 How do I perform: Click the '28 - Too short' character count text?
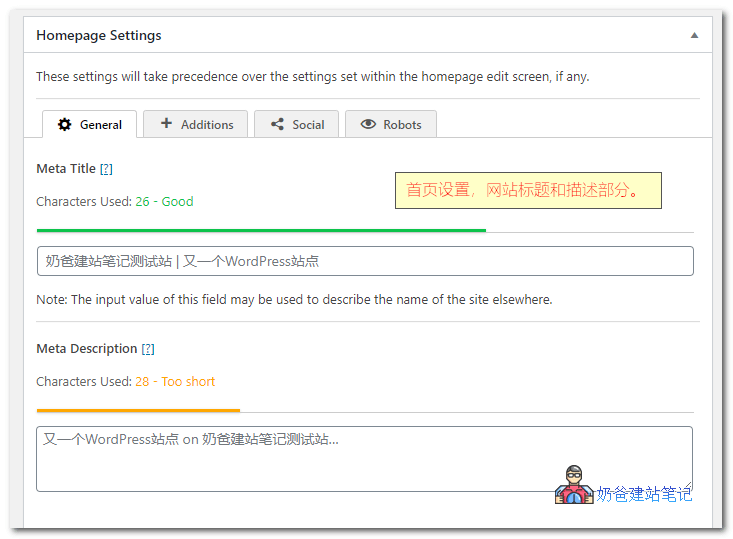[175, 381]
